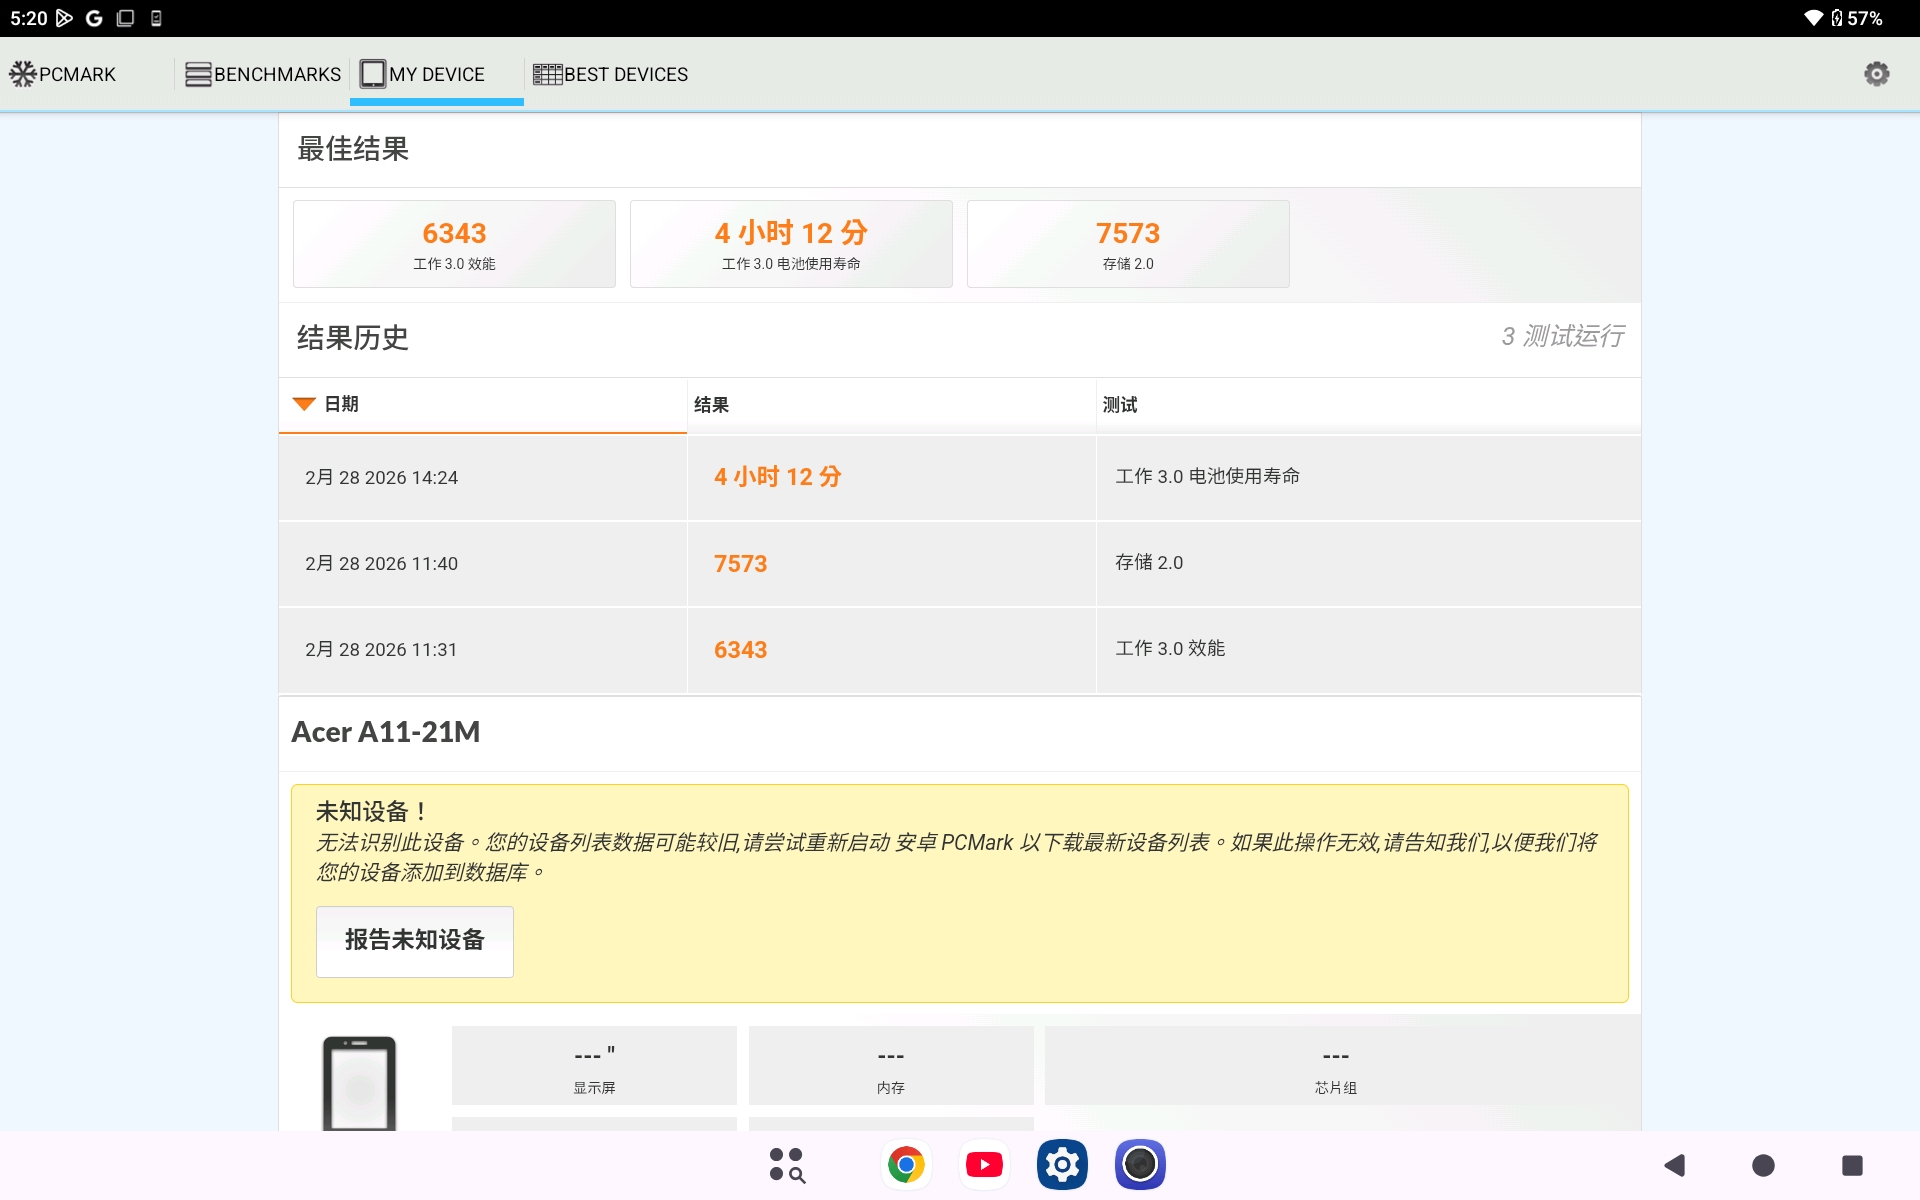The image size is (1920, 1200).
Task: Open Chrome from the taskbar
Action: point(906,1165)
